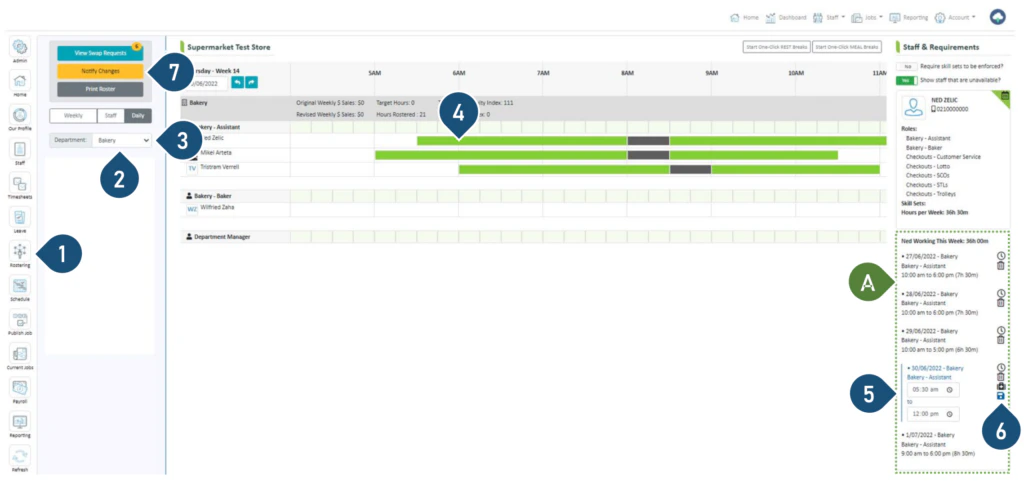1024x482 pixels.
Task: Open Publish Job in the sidebar
Action: 20,319
